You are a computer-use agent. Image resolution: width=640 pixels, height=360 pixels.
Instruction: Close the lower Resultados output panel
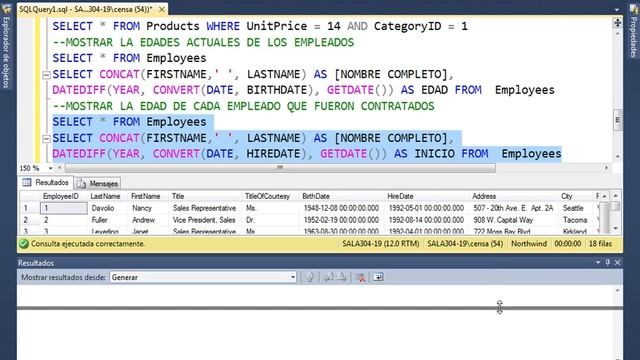(617, 262)
